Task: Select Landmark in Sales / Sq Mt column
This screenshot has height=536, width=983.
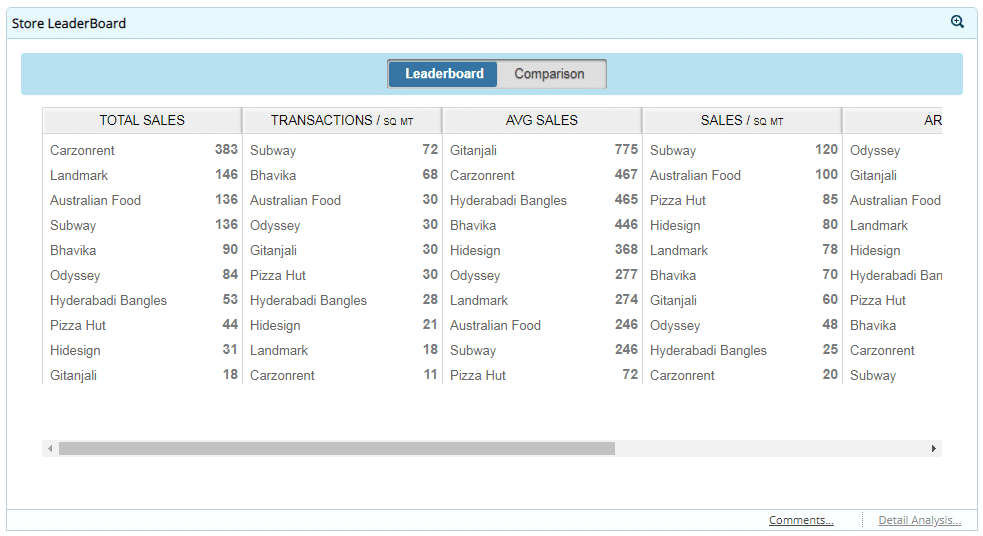Action: [x=679, y=251]
